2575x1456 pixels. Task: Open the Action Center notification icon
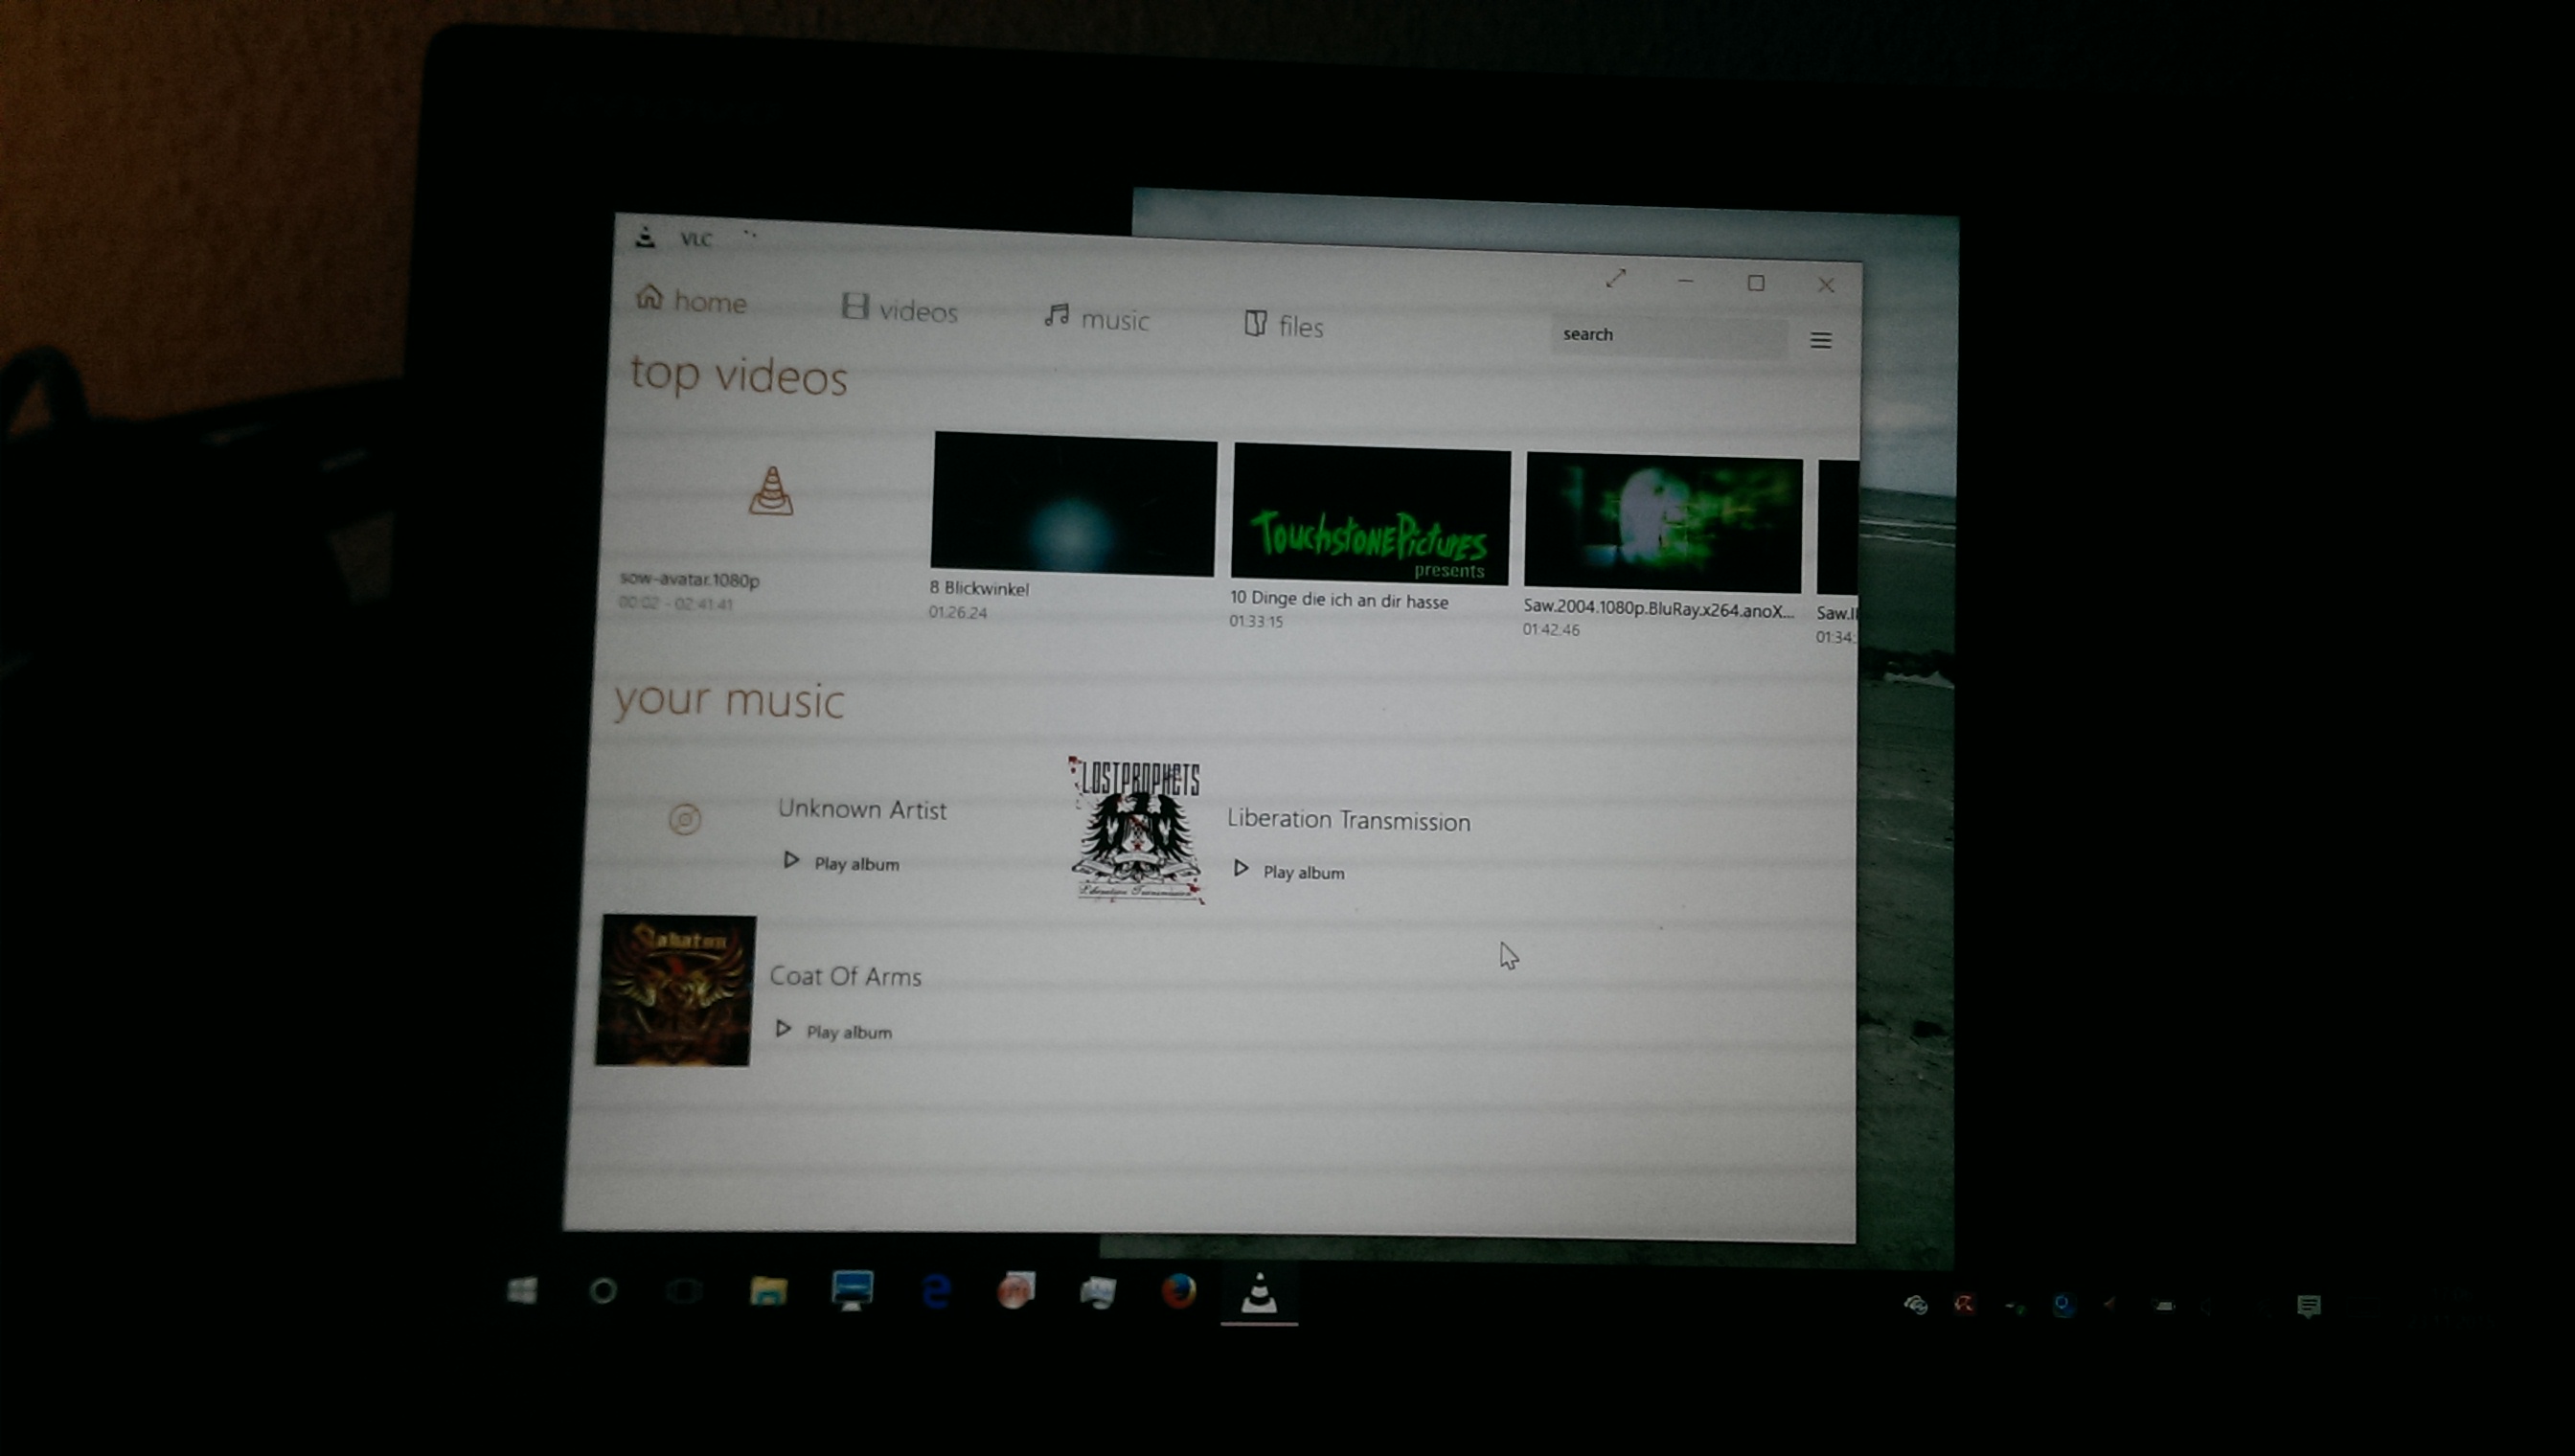(2308, 1305)
